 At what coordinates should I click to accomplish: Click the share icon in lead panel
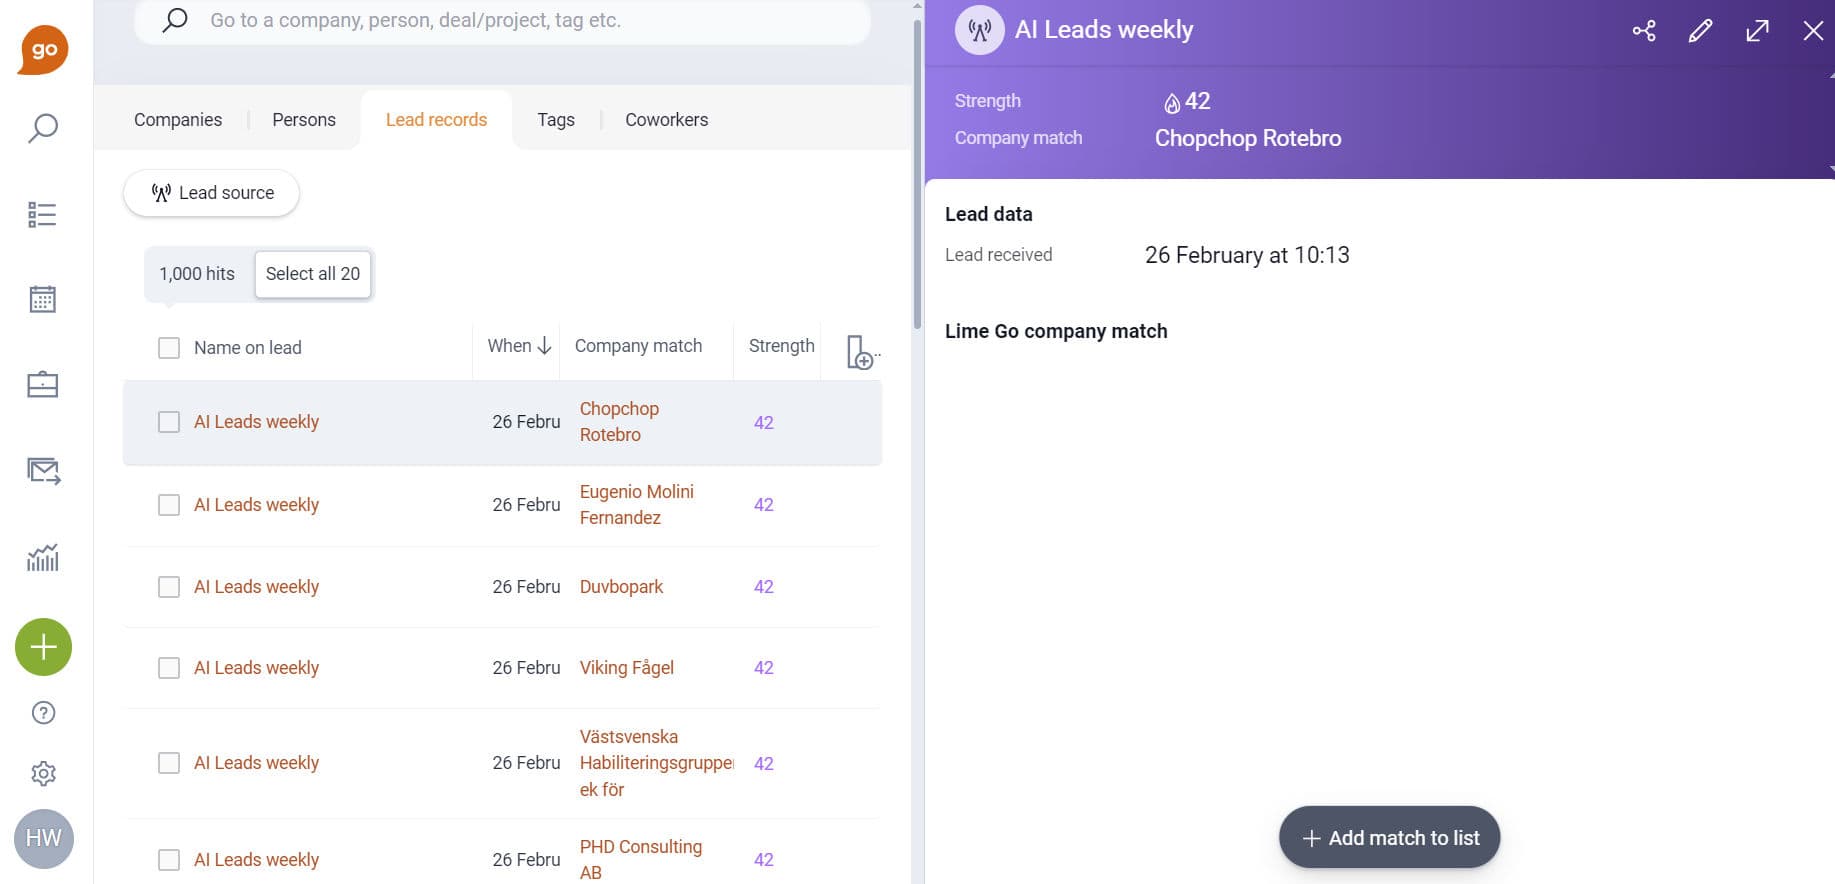[1644, 31]
